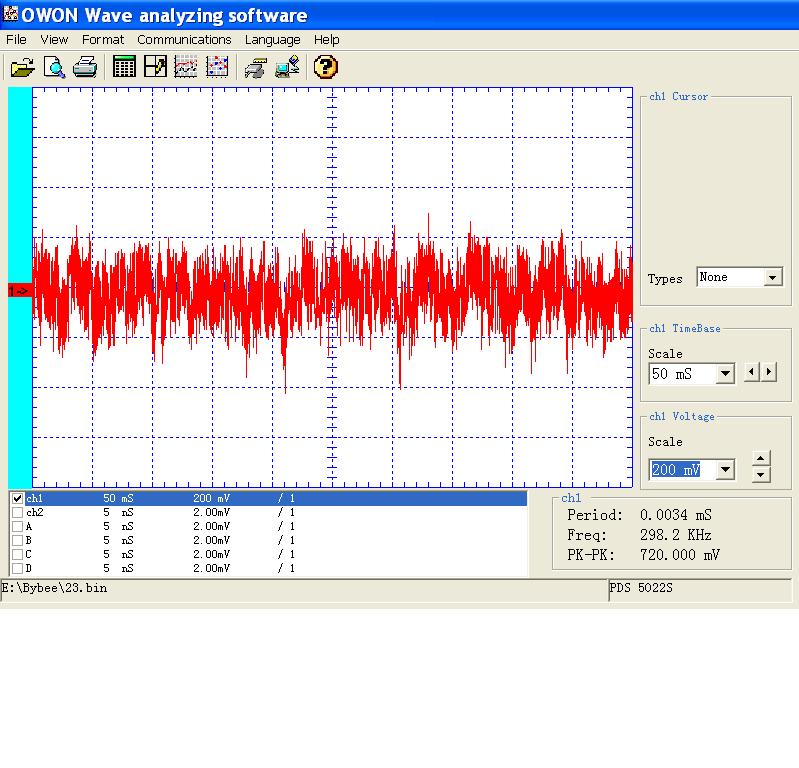Enable the A channel checkbox

[17, 526]
